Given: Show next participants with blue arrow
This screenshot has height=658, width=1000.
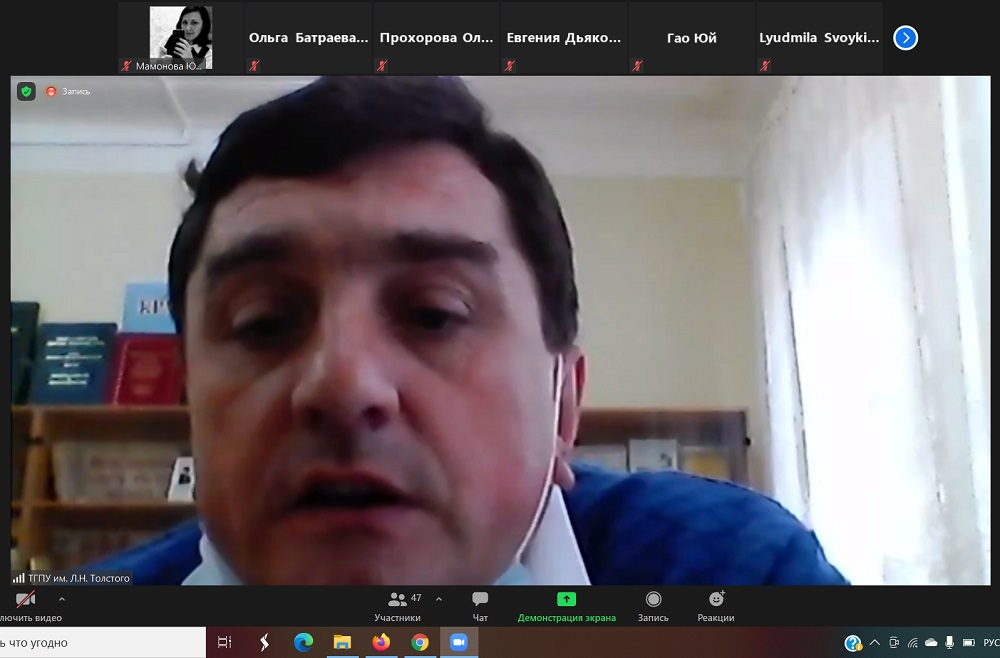Looking at the screenshot, I should 906,38.
